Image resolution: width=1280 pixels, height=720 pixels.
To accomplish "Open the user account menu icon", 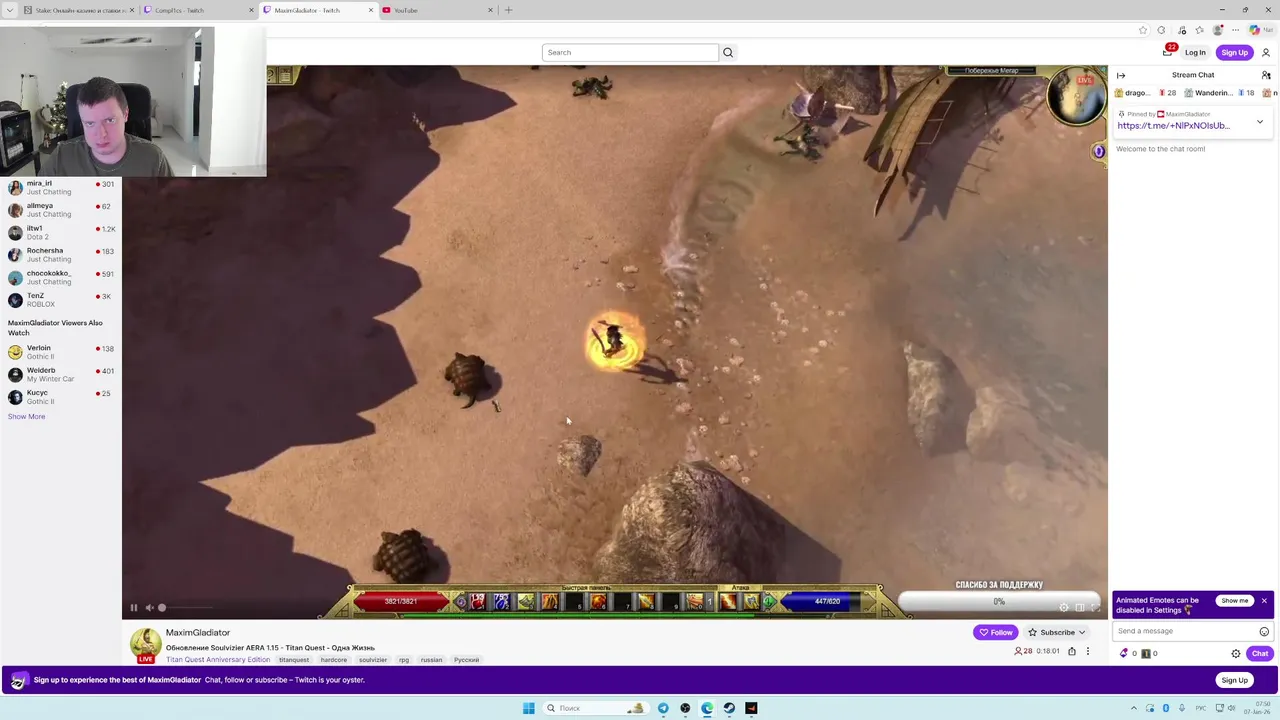I will 1266,53.
